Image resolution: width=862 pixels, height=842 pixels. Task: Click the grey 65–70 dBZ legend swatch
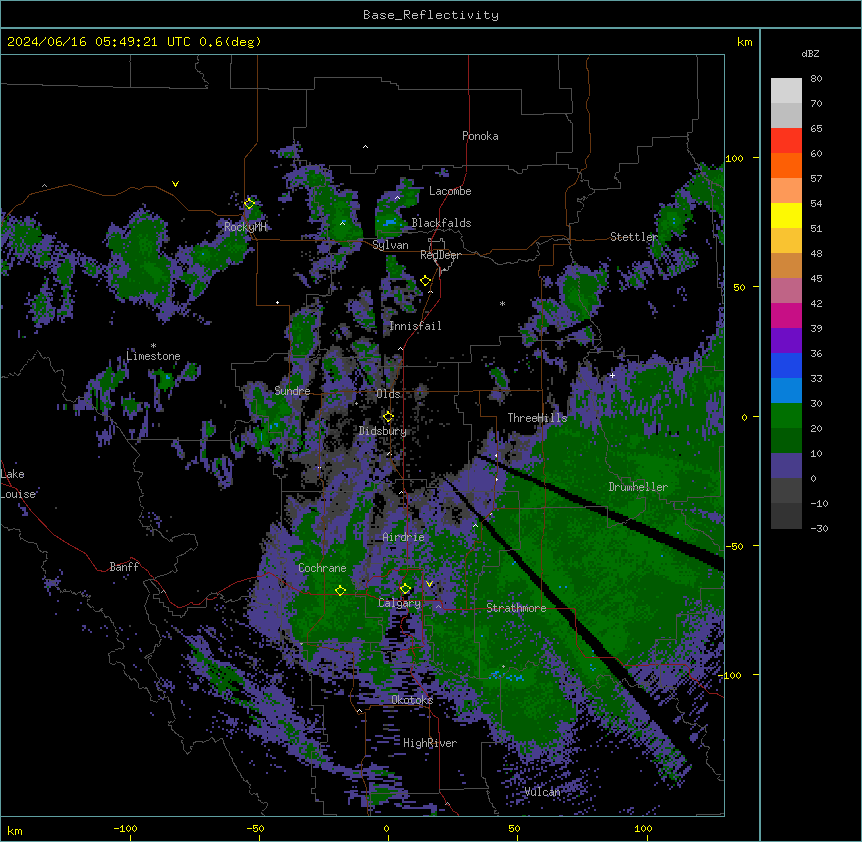(786, 115)
